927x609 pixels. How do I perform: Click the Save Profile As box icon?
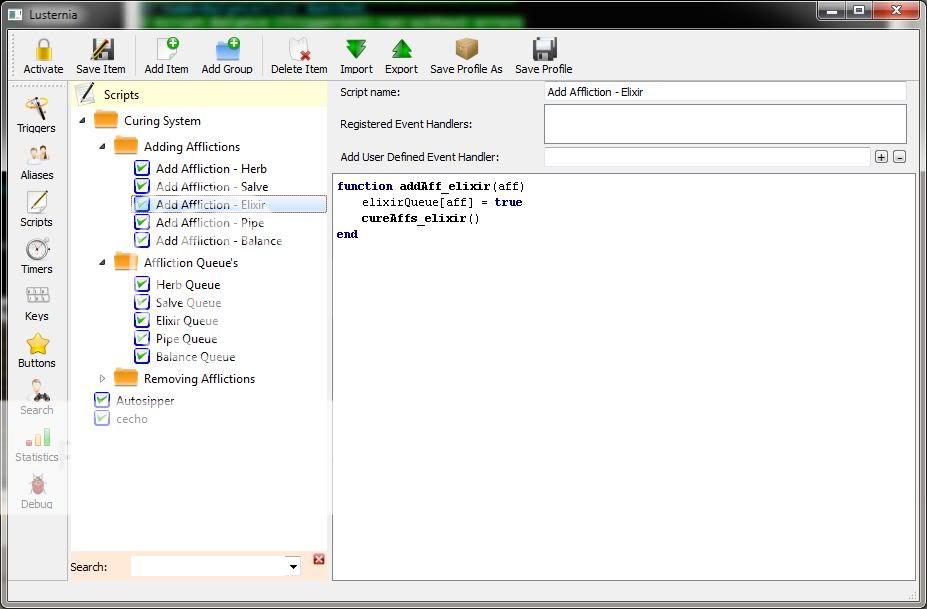(x=466, y=49)
